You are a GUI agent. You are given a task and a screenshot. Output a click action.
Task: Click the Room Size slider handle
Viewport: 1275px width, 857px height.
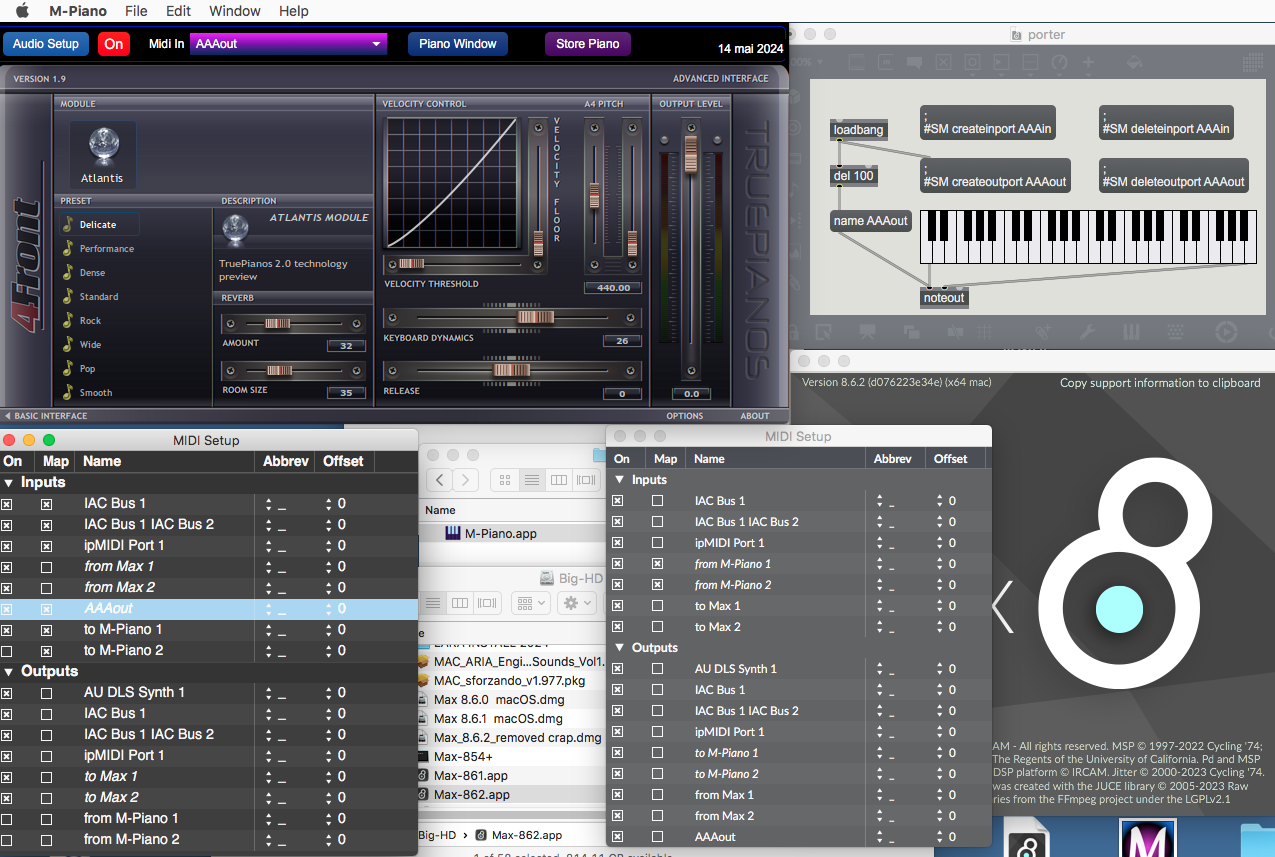279,371
